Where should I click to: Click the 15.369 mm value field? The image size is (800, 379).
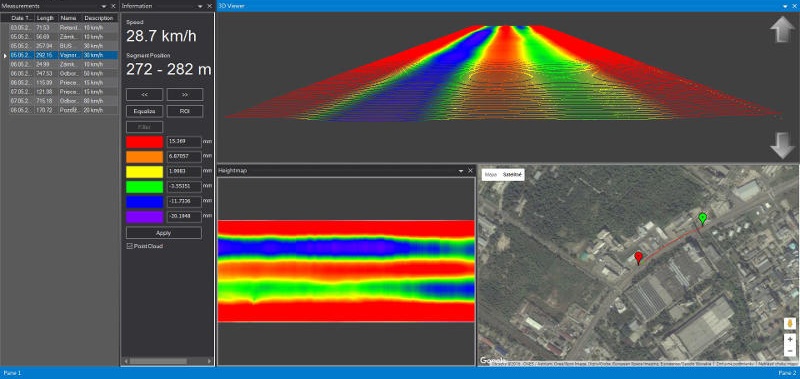pos(184,142)
